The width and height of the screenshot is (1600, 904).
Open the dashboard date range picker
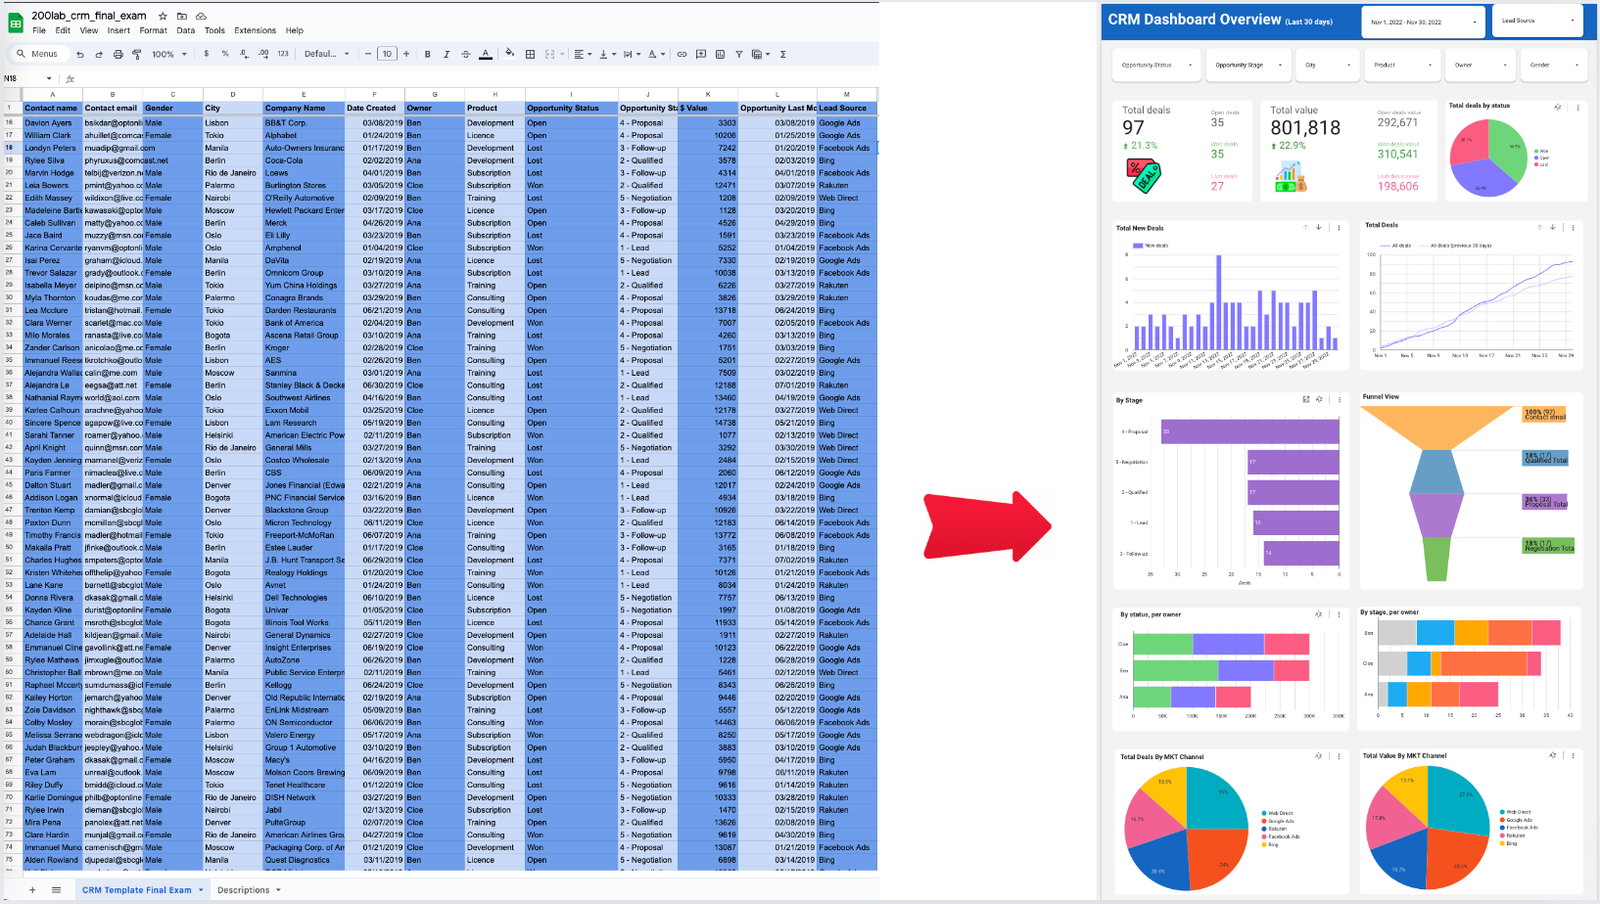click(1423, 21)
